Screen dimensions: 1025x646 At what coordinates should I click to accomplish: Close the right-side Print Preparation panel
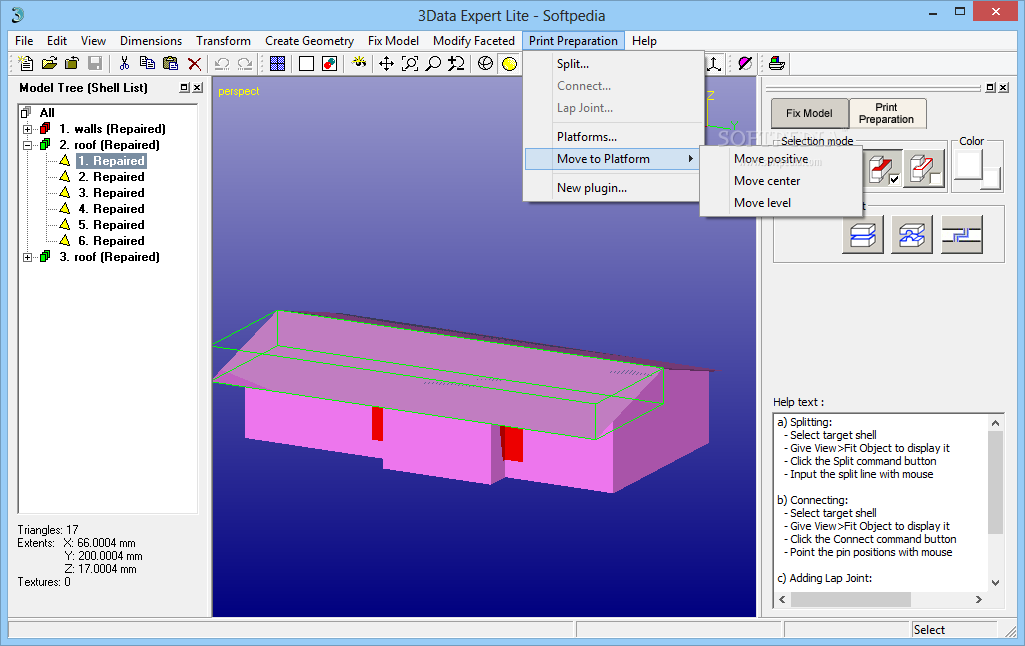(x=1004, y=87)
